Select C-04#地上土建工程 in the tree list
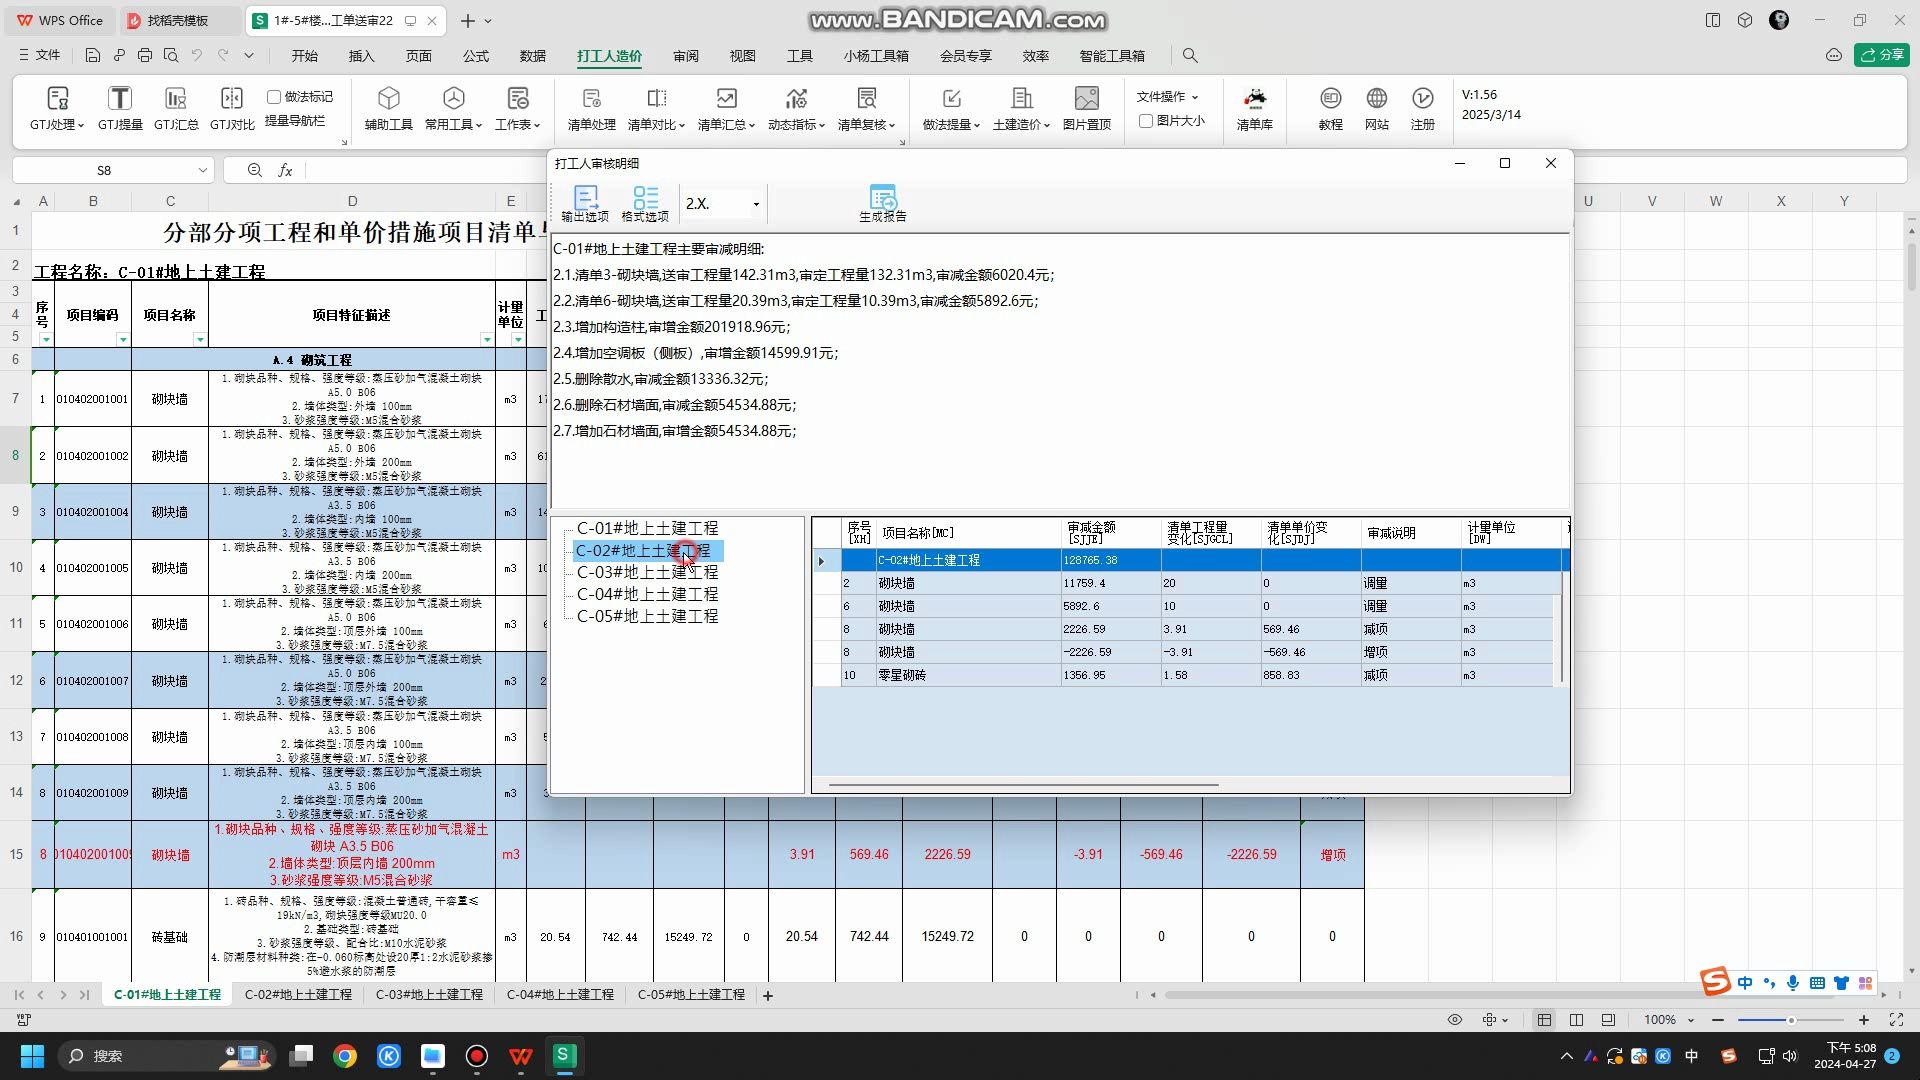Viewport: 1920px width, 1080px height. click(647, 594)
